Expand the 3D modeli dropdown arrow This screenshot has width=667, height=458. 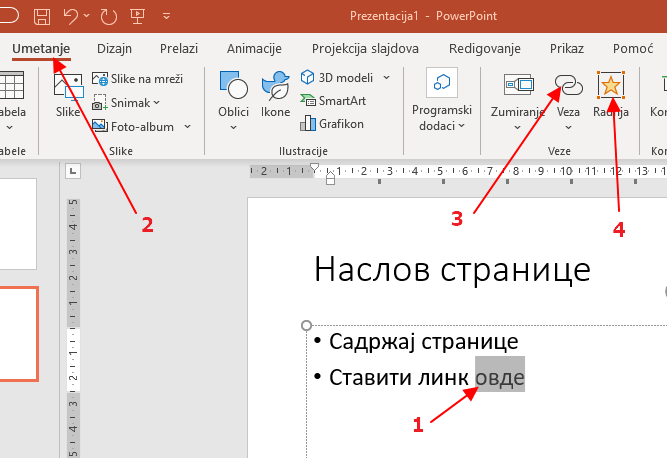386,77
